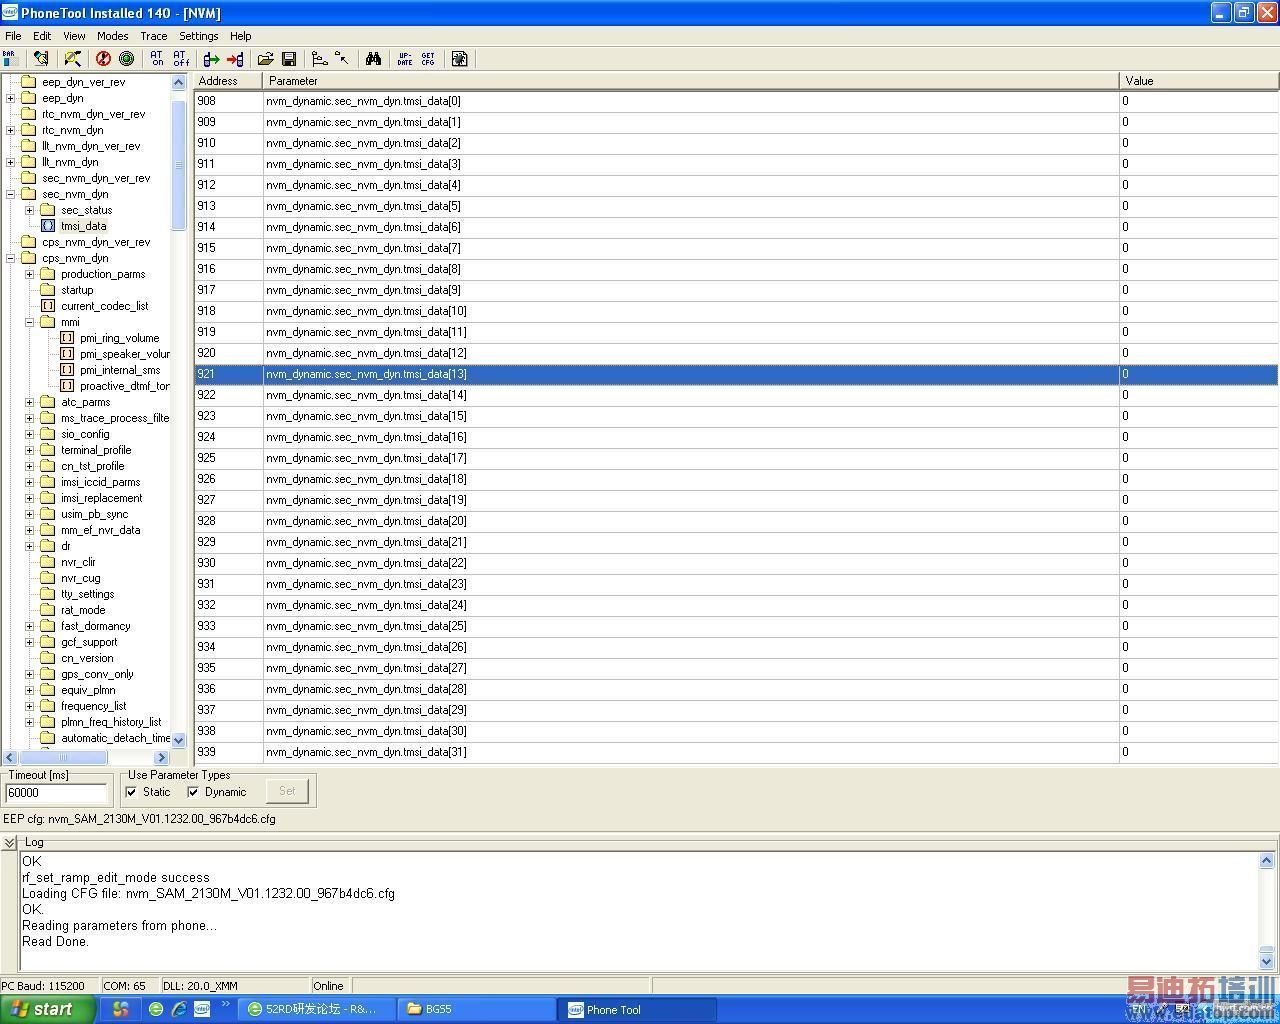Expand the llt_nvm_dyn tree node

(x=10, y=162)
